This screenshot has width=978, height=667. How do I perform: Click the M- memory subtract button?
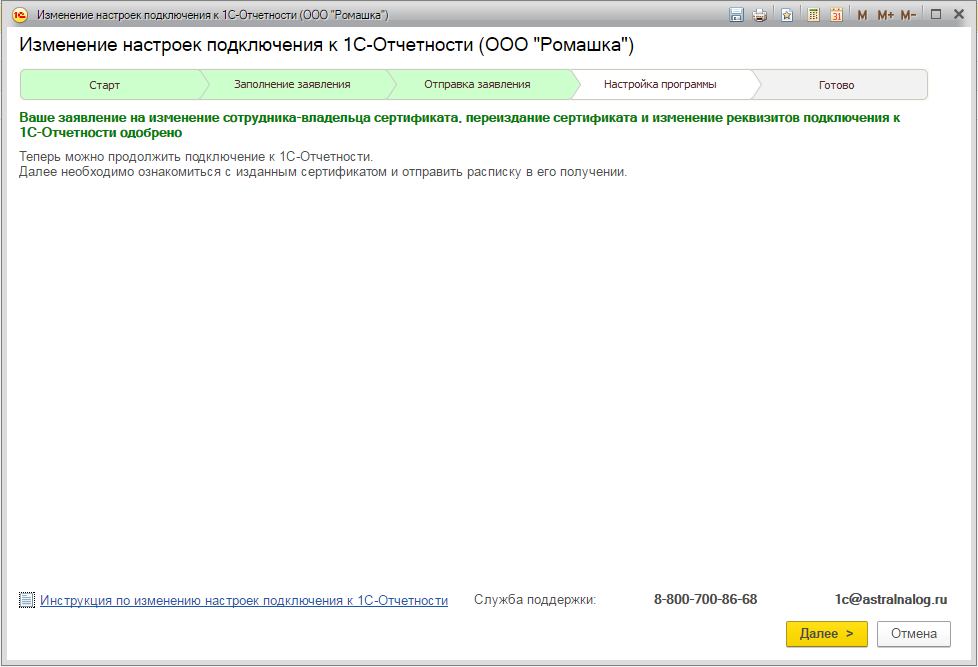pyautogui.click(x=908, y=15)
